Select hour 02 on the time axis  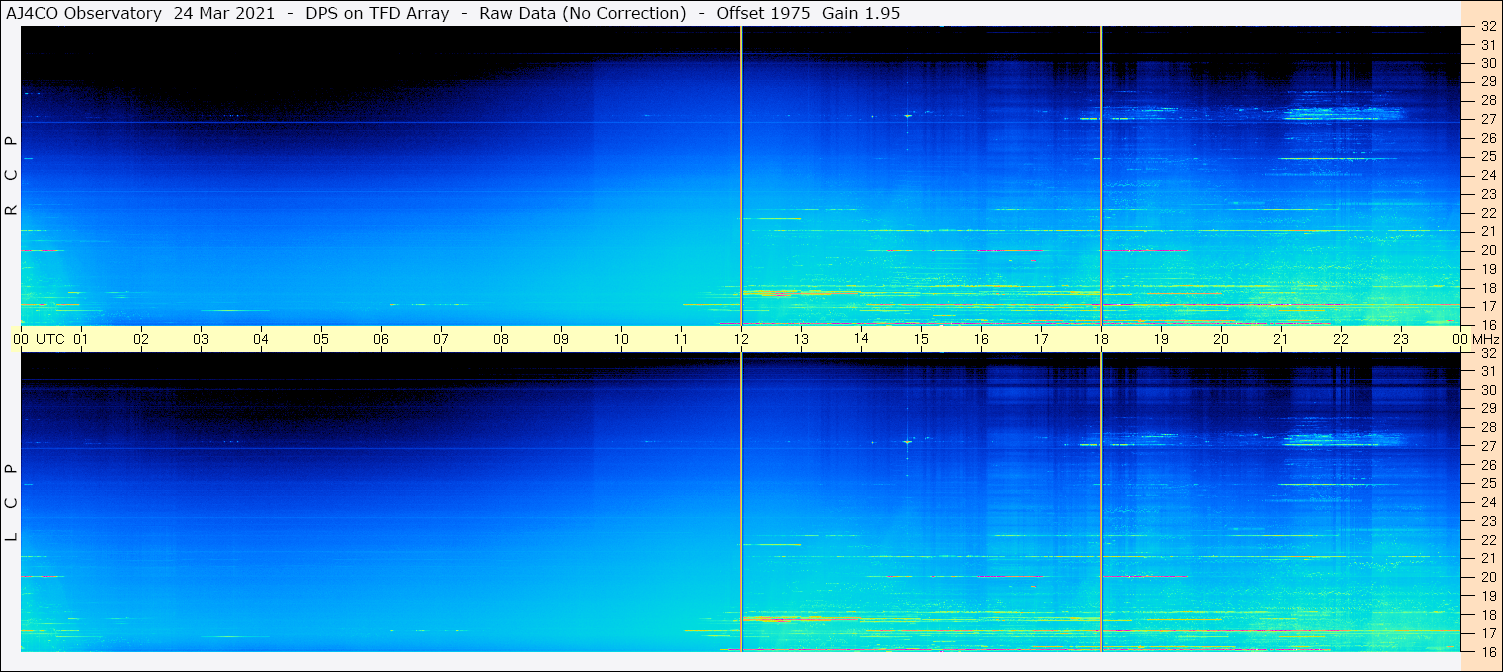(141, 339)
